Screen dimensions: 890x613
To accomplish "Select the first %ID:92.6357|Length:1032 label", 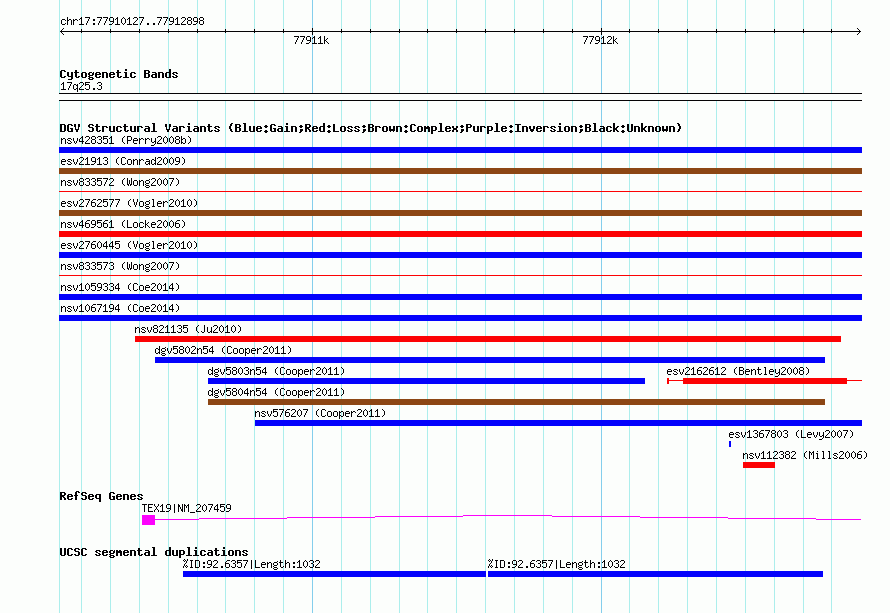I will coord(251,564).
